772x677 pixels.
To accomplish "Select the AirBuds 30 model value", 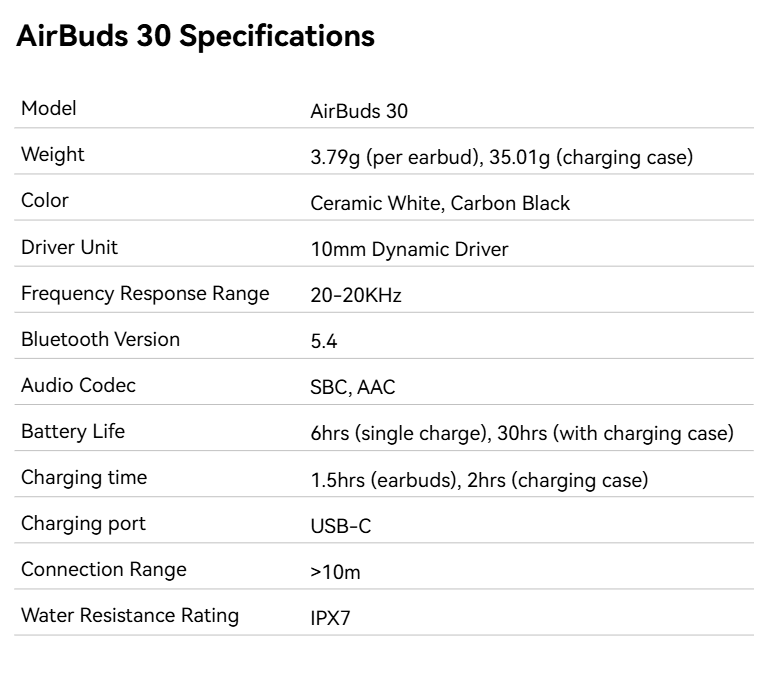I will (x=359, y=112).
